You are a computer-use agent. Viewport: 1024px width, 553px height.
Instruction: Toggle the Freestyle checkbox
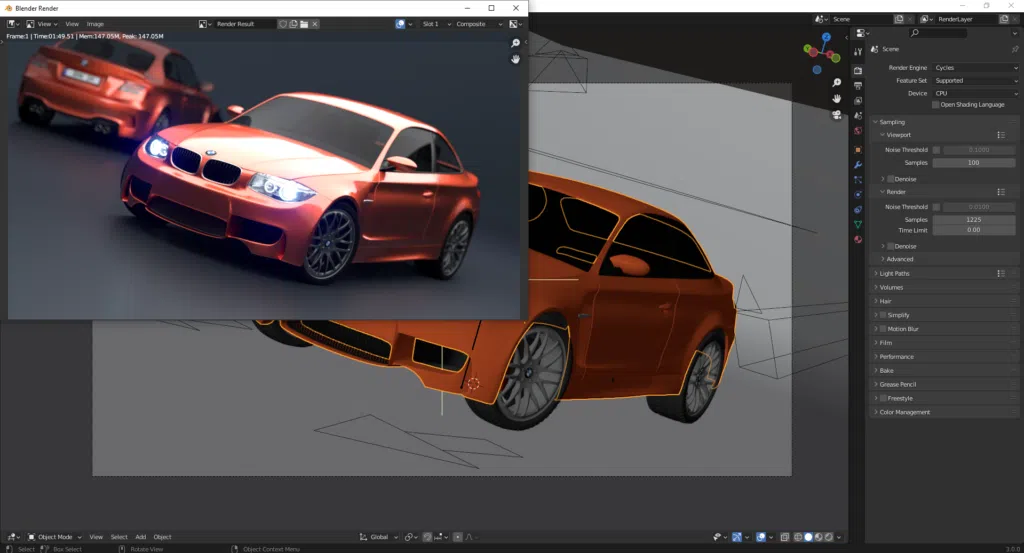point(882,398)
